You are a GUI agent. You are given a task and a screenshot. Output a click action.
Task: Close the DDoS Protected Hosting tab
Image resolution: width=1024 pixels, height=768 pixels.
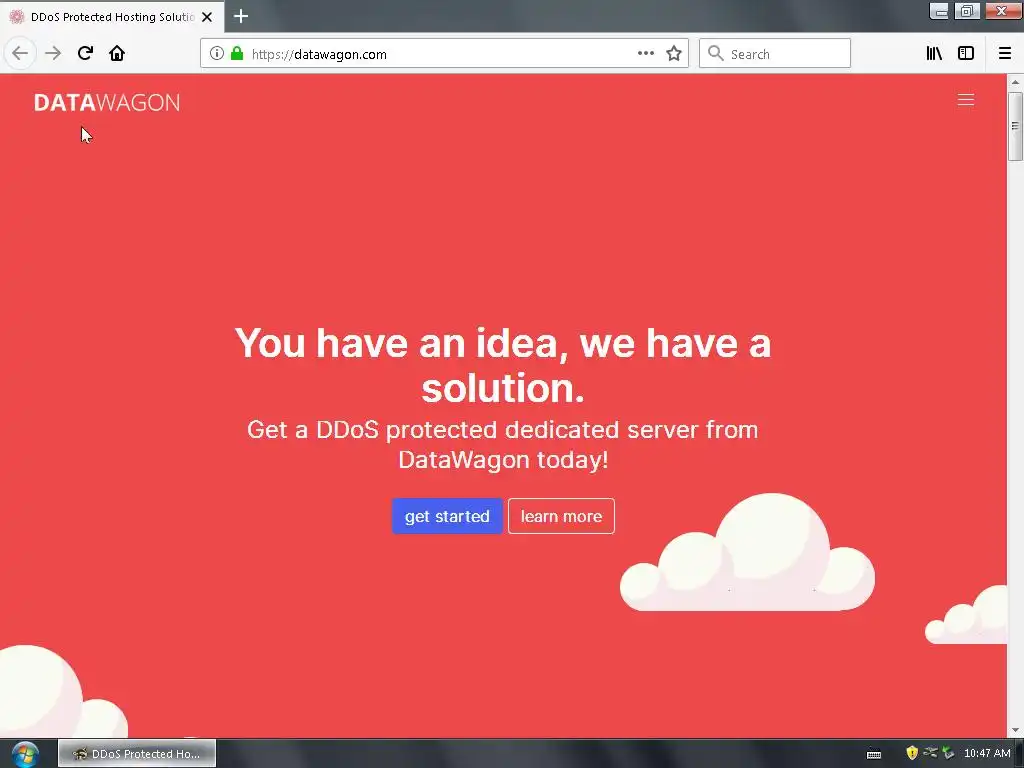pyautogui.click(x=207, y=17)
